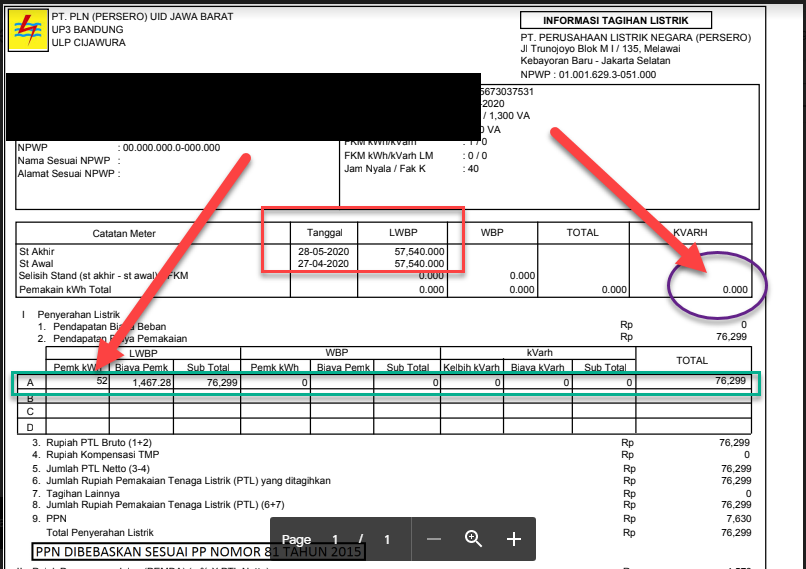Click the rate value 1,467.28
This screenshot has width=806, height=569.
click(151, 382)
